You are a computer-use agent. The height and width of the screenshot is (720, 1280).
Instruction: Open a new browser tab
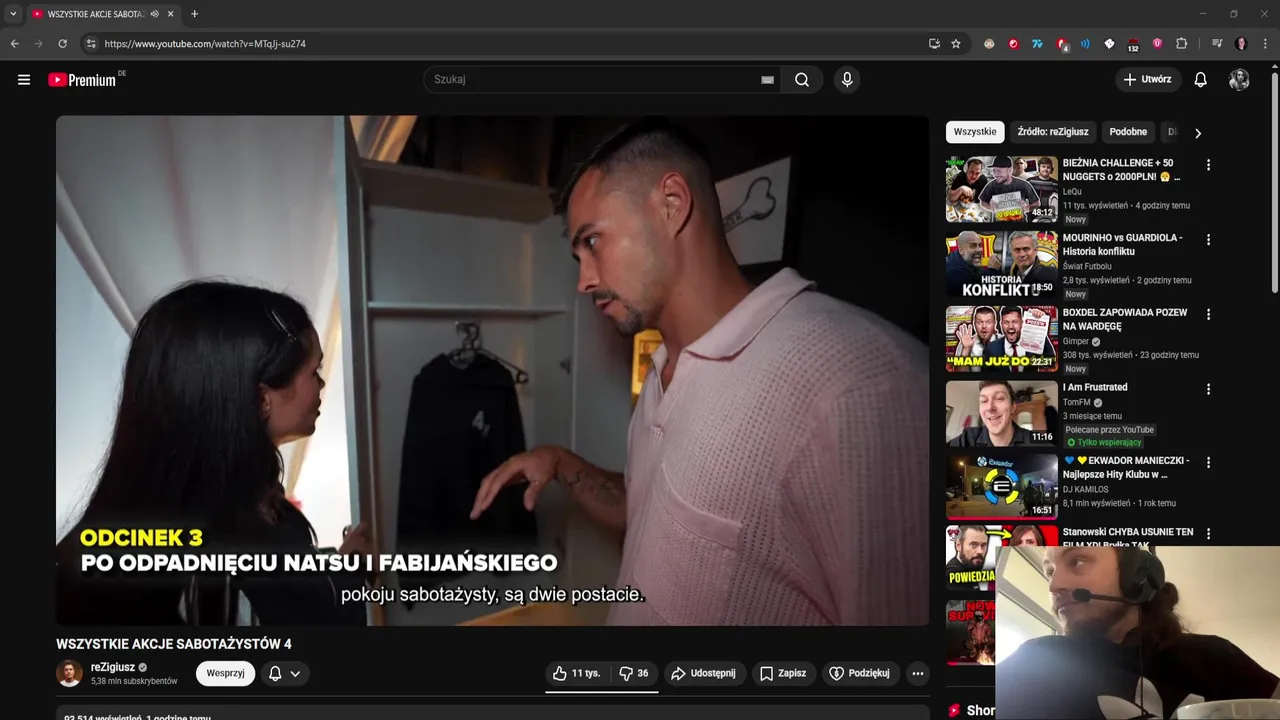(x=194, y=14)
